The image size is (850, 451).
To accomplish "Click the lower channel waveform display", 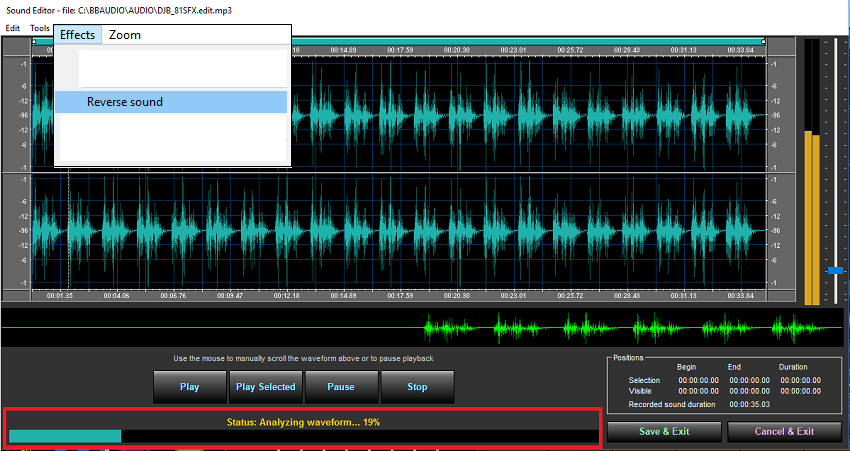I will tap(398, 231).
